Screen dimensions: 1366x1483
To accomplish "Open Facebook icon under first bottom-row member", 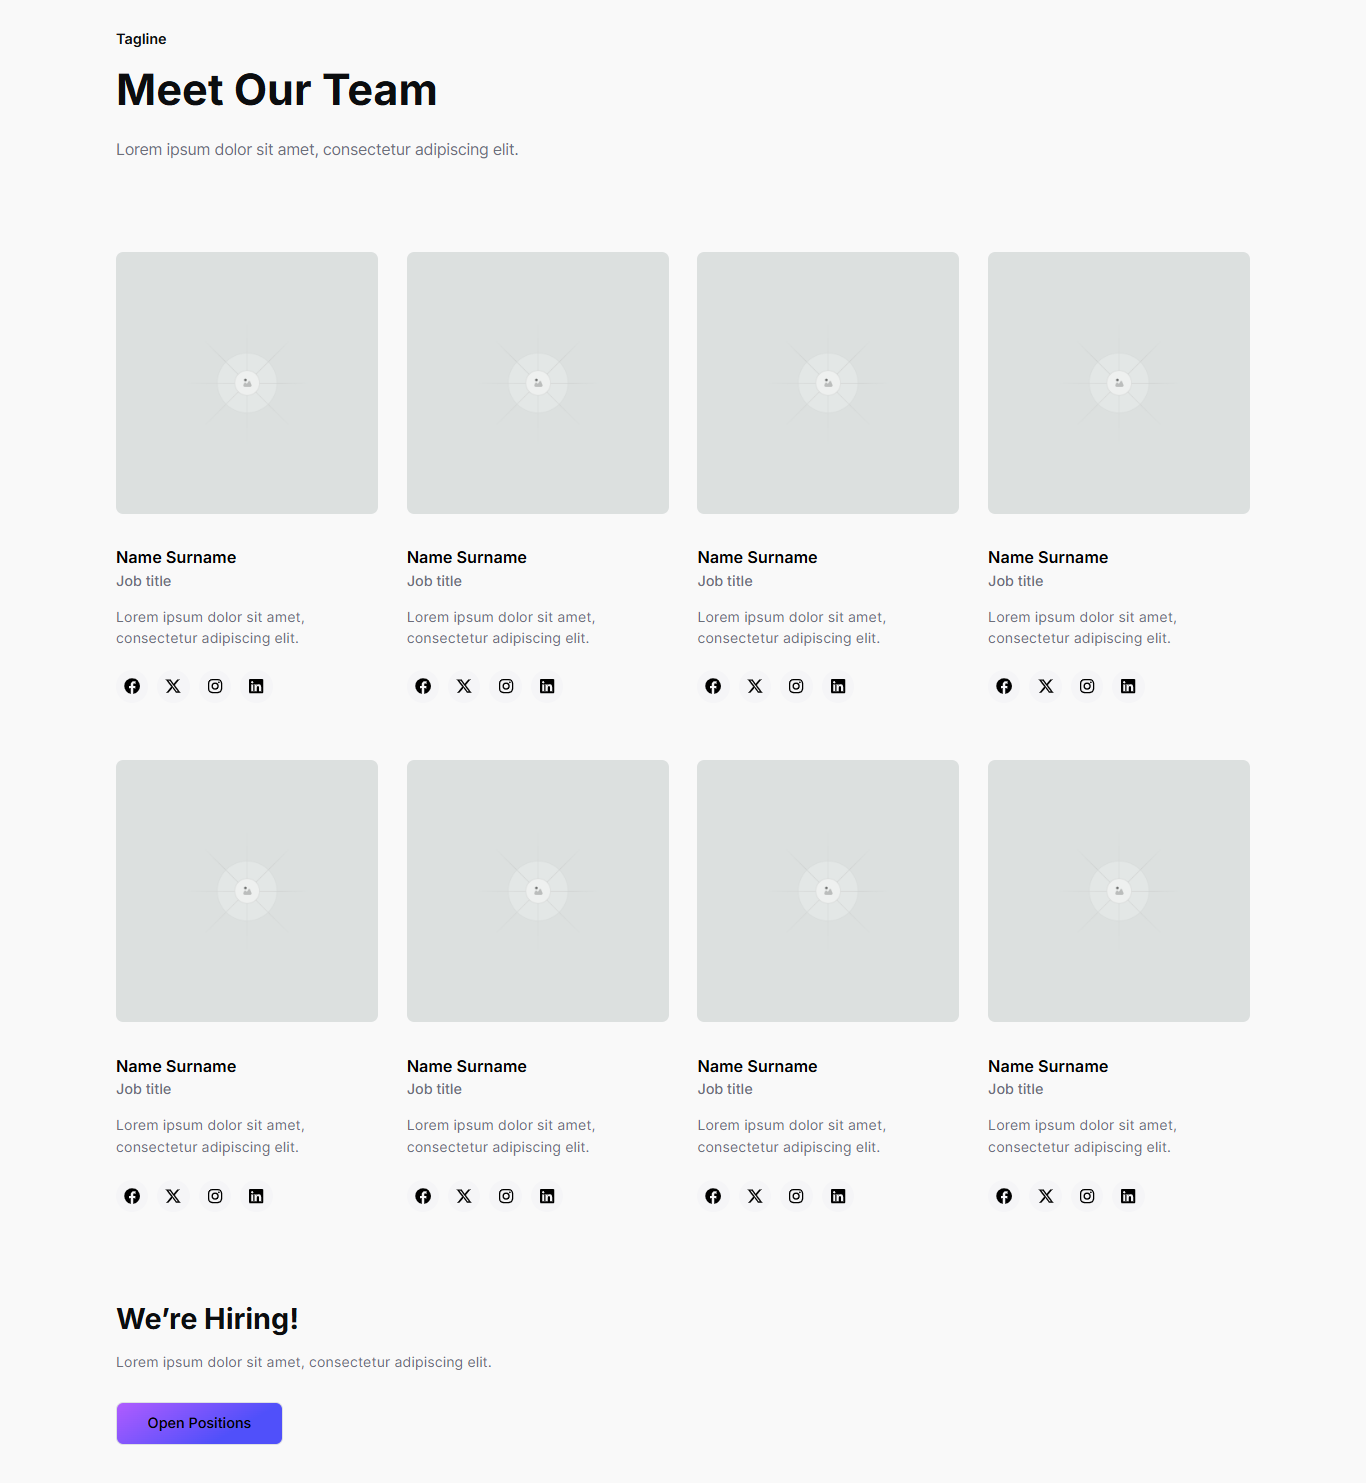I will click(131, 1195).
